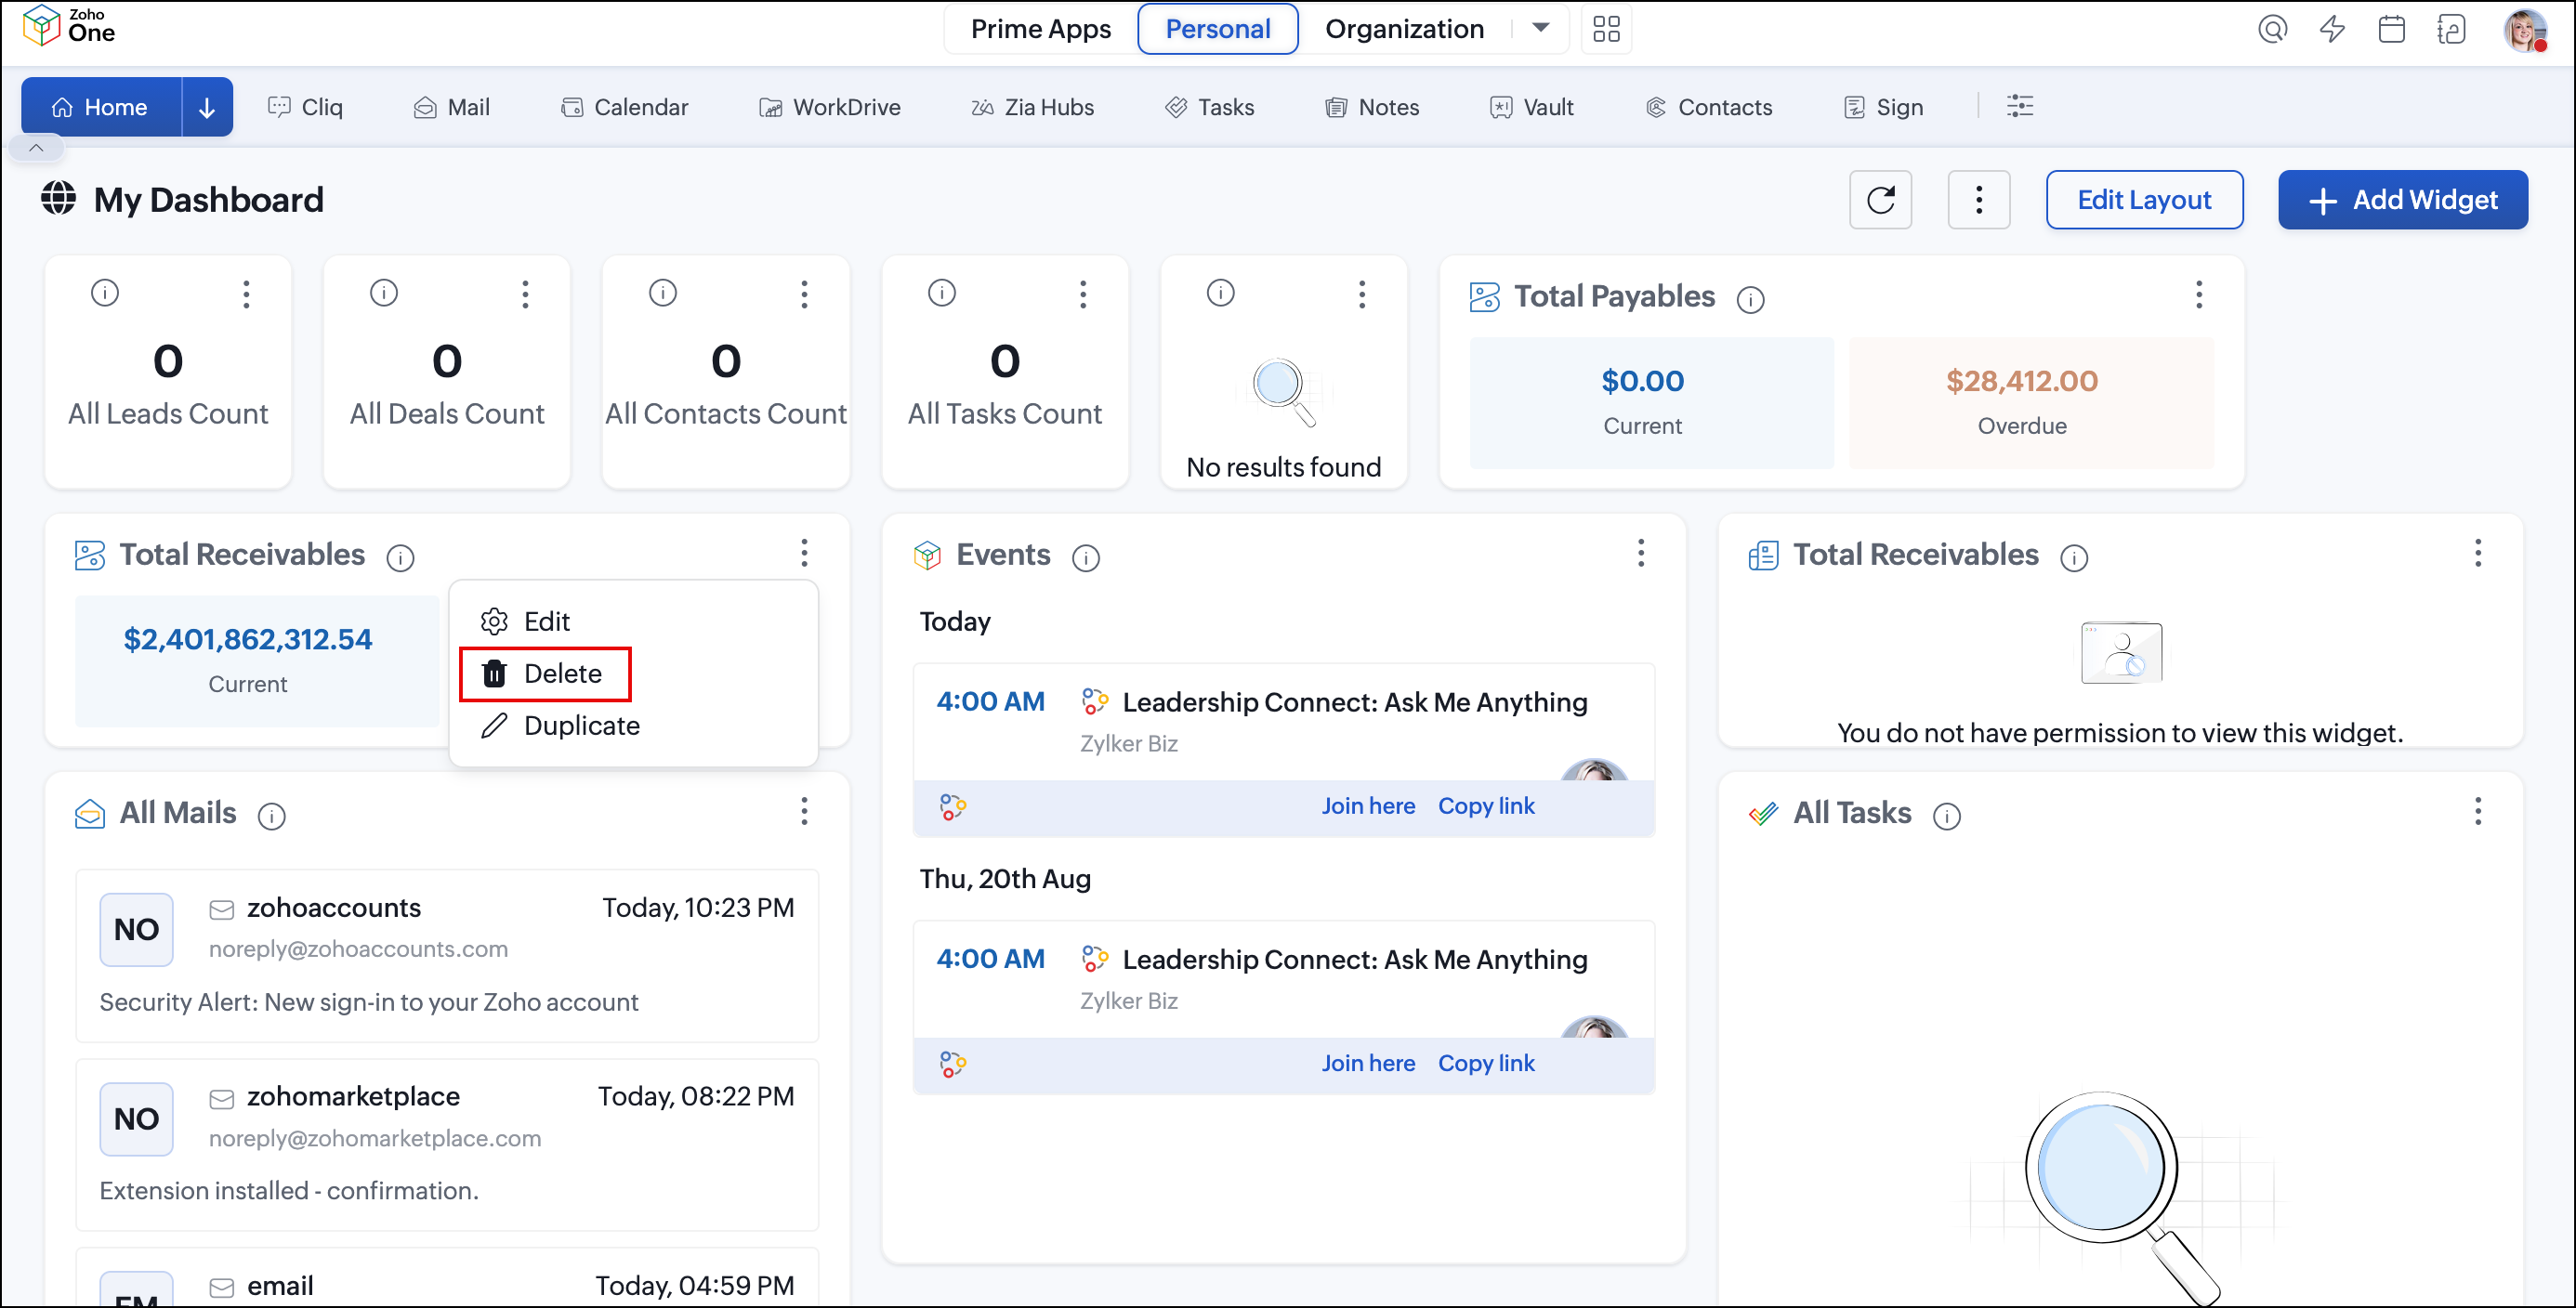Open options for the no-permission Total Receivables widget
The image size is (2576, 1308).
point(2478,553)
